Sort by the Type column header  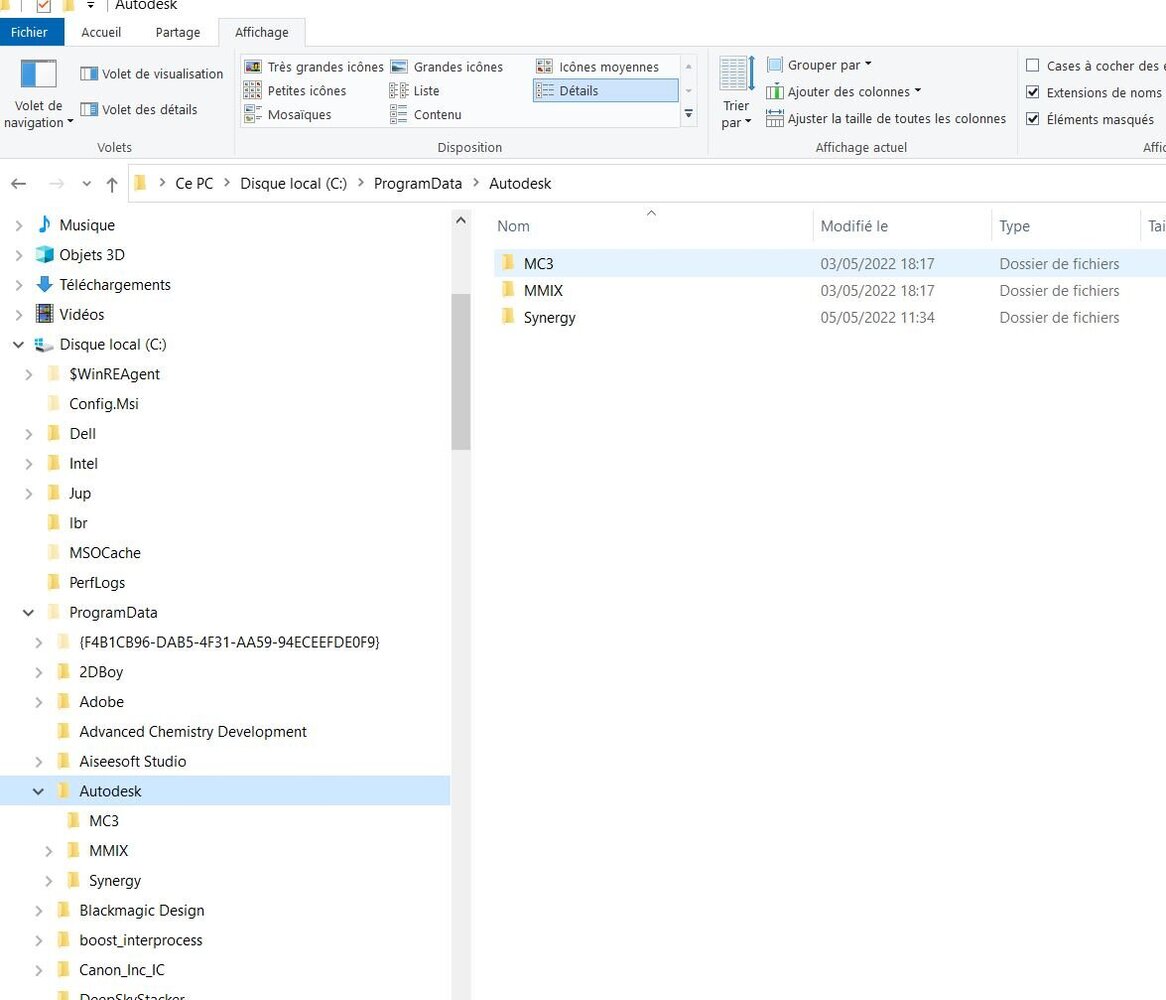[x=1065, y=226]
